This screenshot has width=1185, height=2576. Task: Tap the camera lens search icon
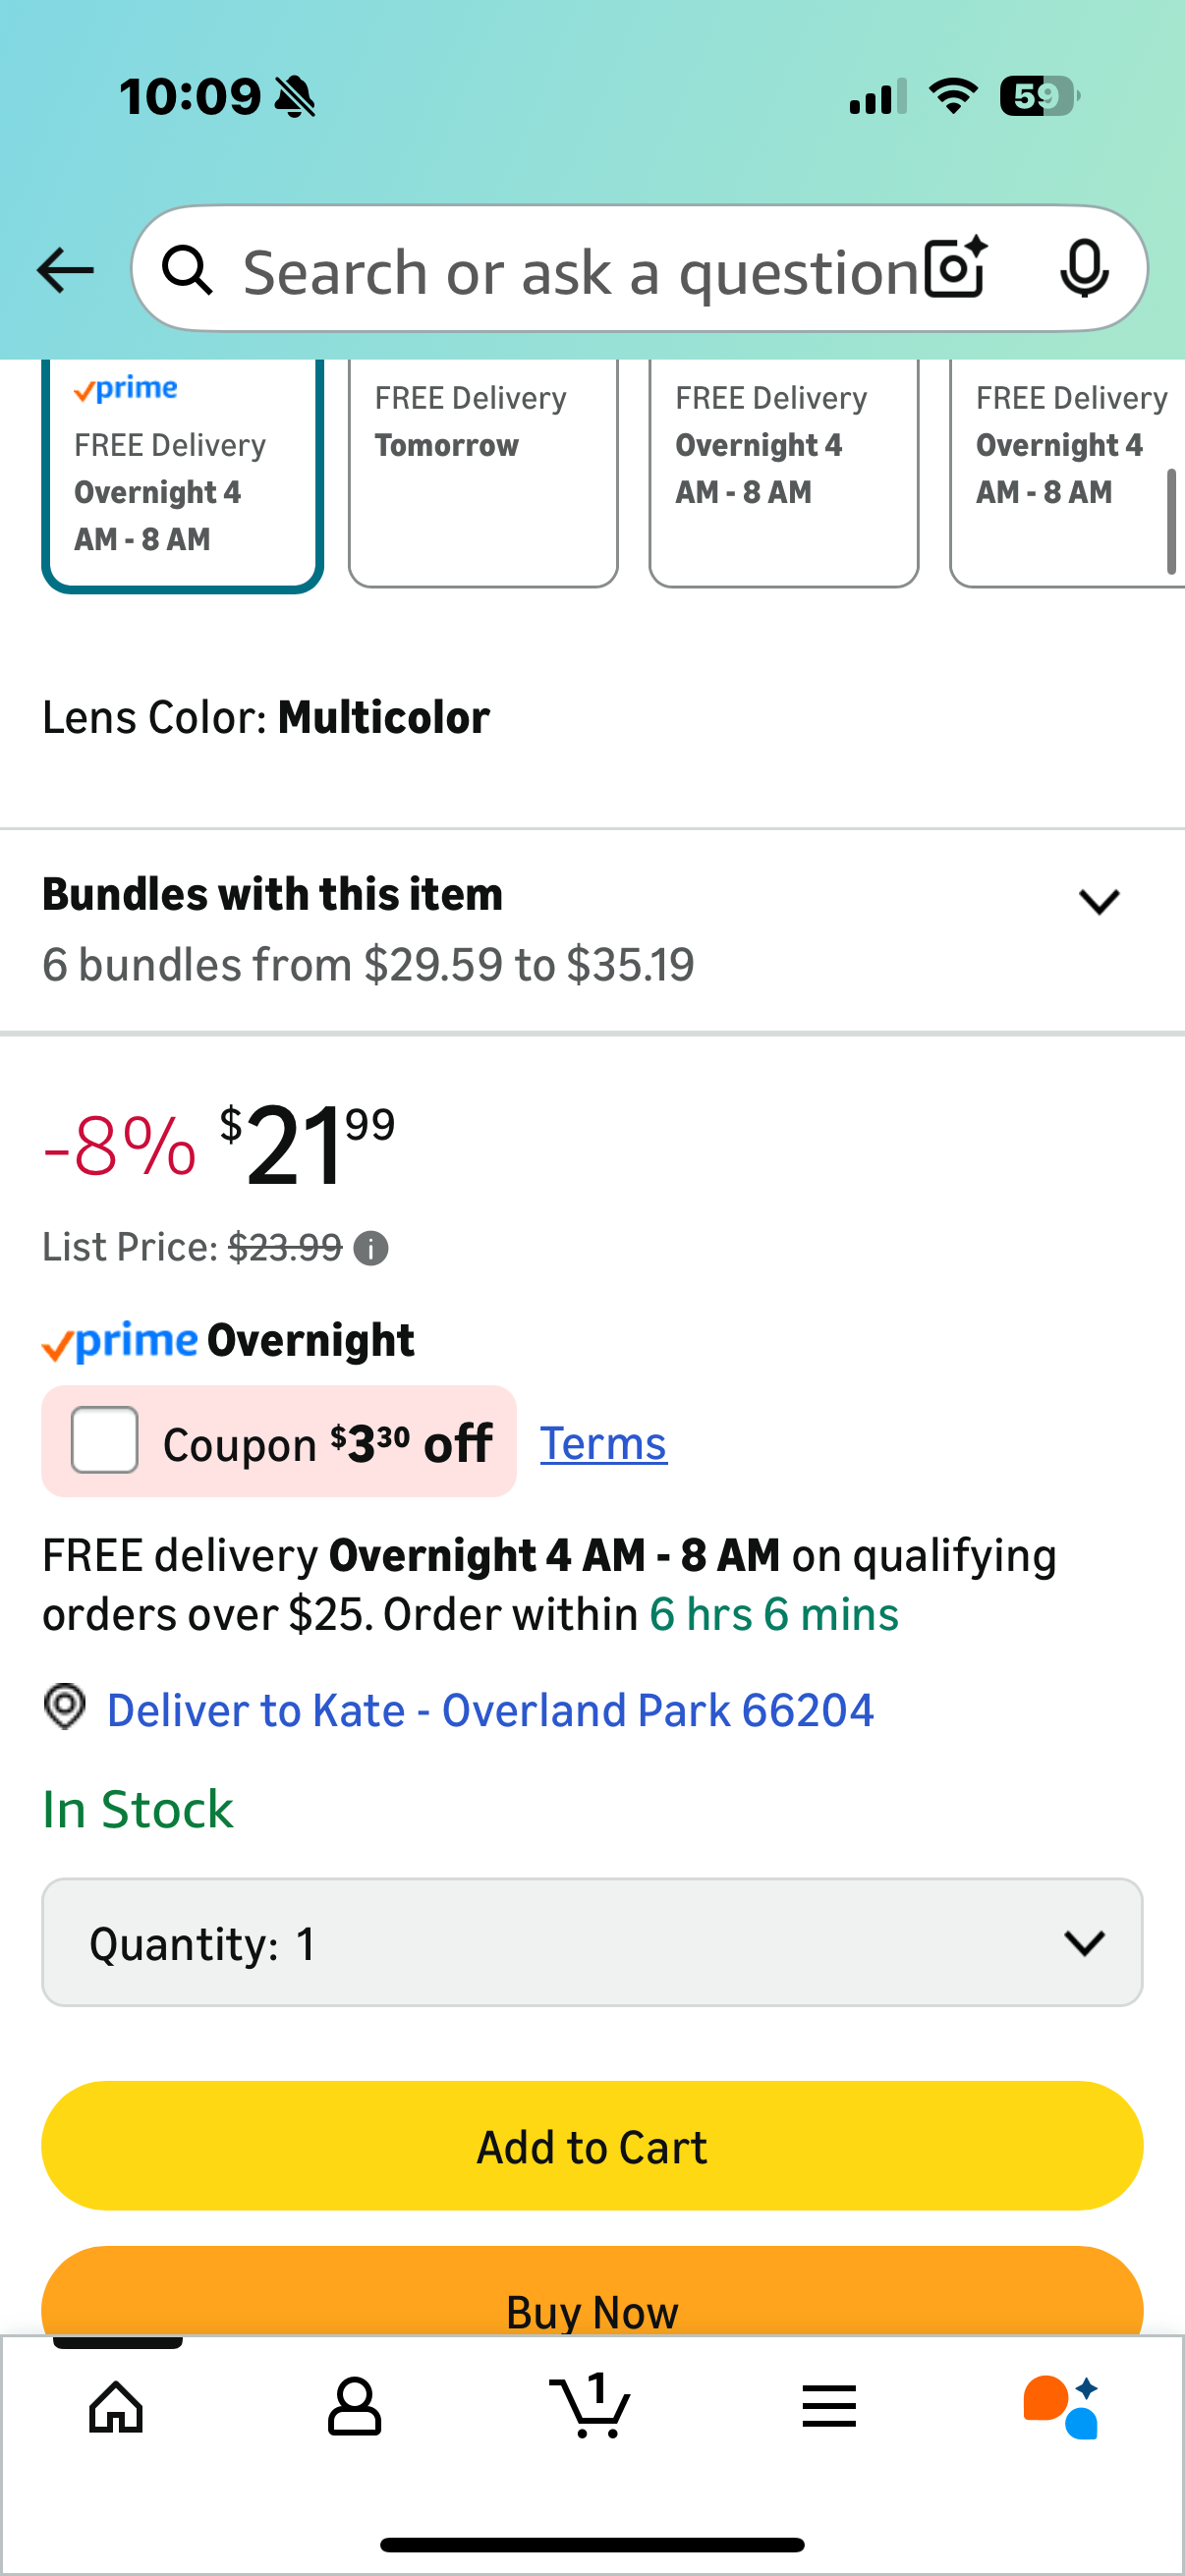955,268
